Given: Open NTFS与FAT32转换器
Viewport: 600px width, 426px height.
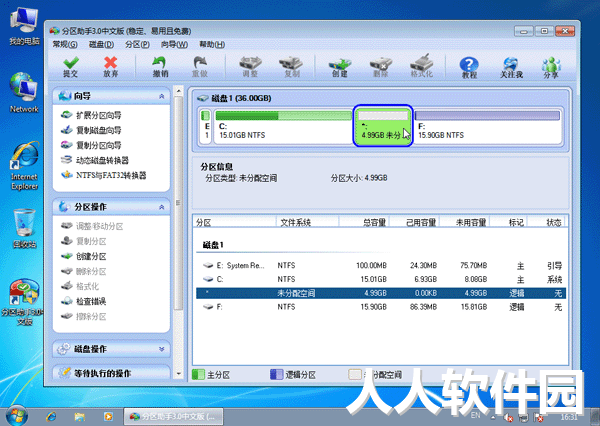Looking at the screenshot, I should pos(103,175).
